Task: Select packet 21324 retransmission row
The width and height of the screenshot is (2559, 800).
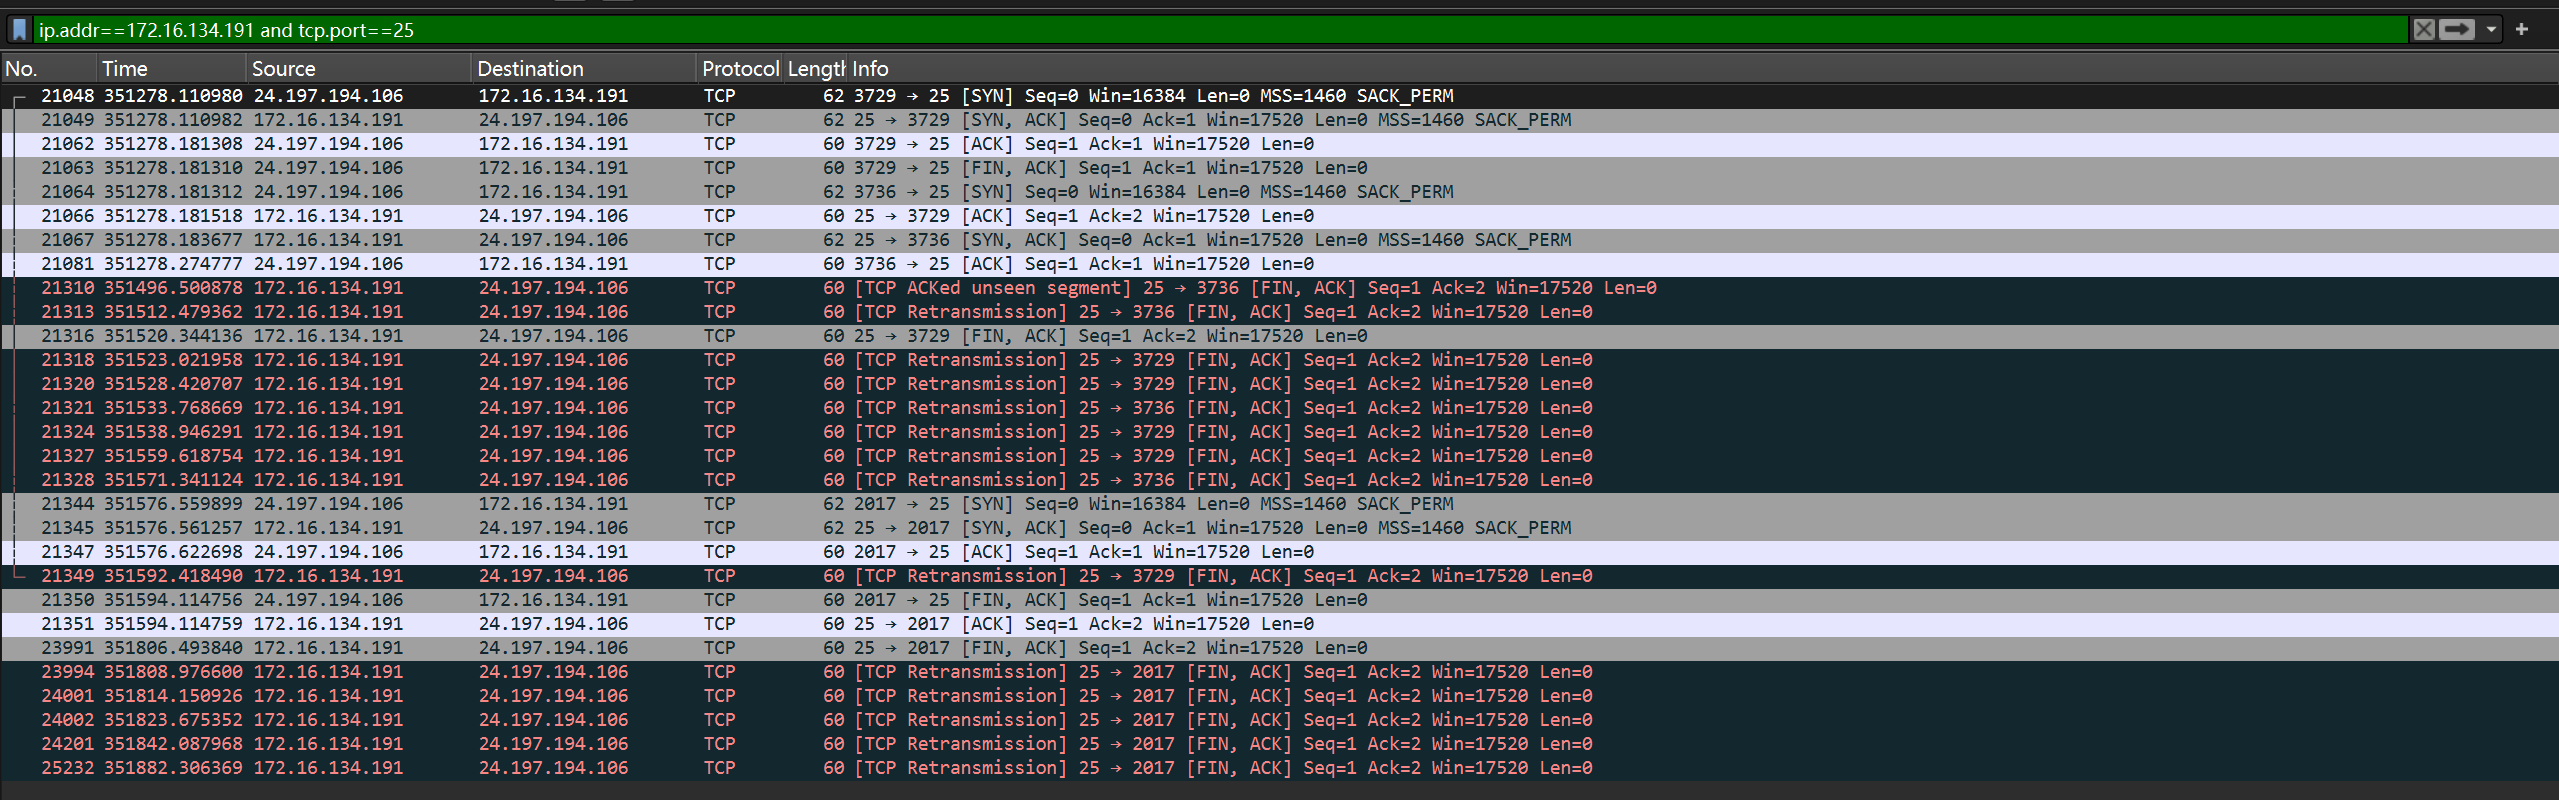Action: coord(1279,432)
